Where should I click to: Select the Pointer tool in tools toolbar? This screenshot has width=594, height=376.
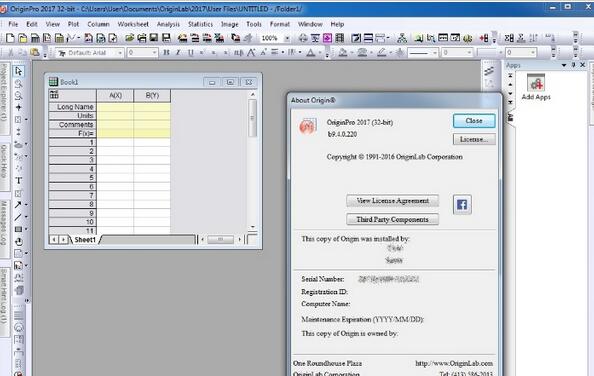pyautogui.click(x=18, y=71)
